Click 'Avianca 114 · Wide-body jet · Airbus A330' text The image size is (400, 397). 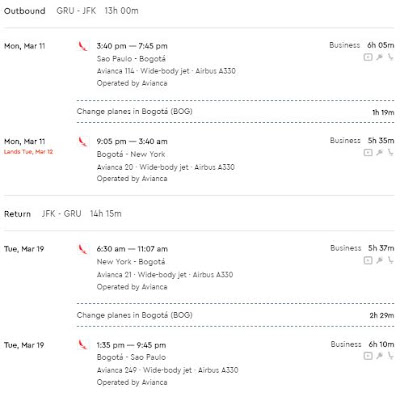[166, 71]
